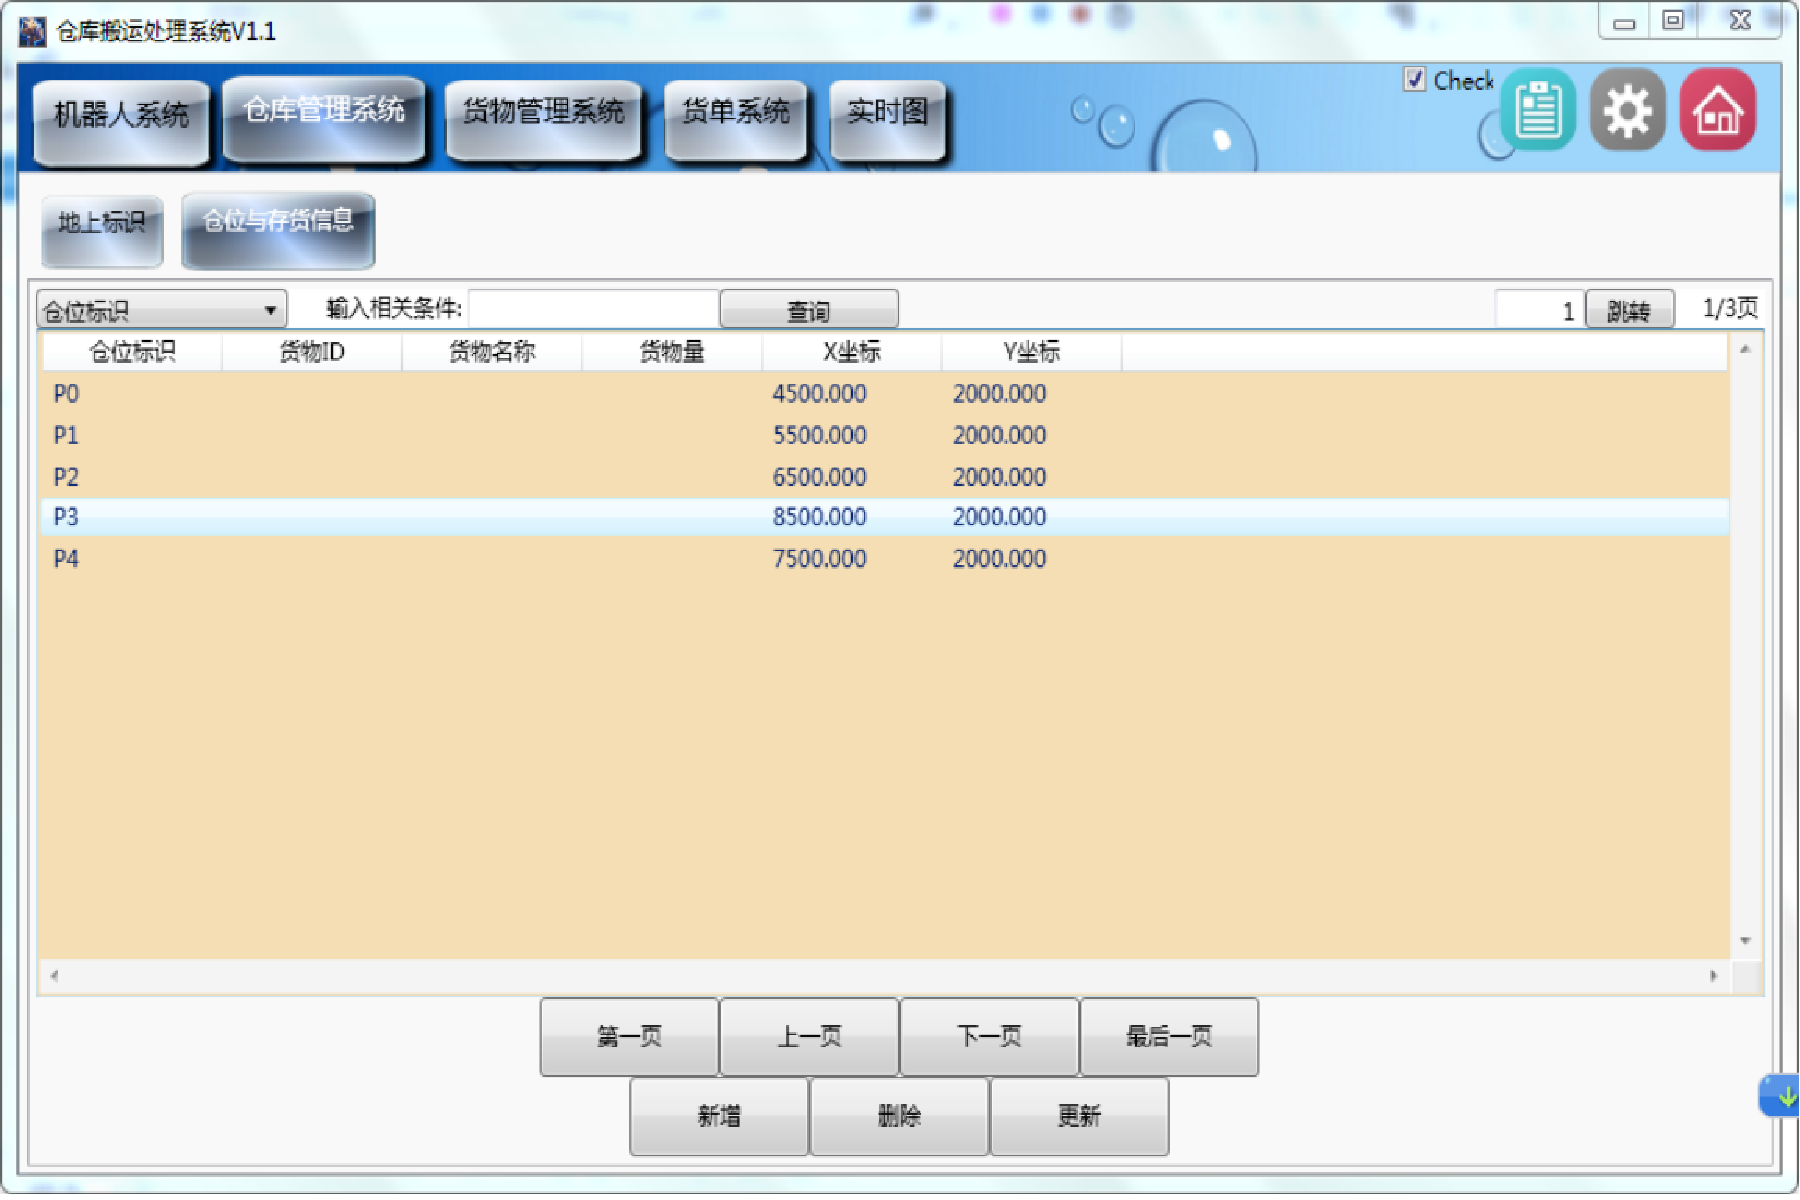
Task: Click the 跳转 jump button
Action: coord(1630,310)
